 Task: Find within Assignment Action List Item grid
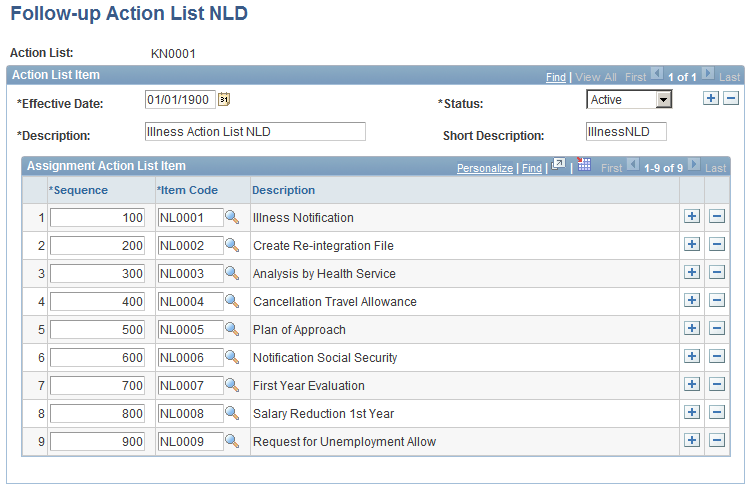[531, 168]
